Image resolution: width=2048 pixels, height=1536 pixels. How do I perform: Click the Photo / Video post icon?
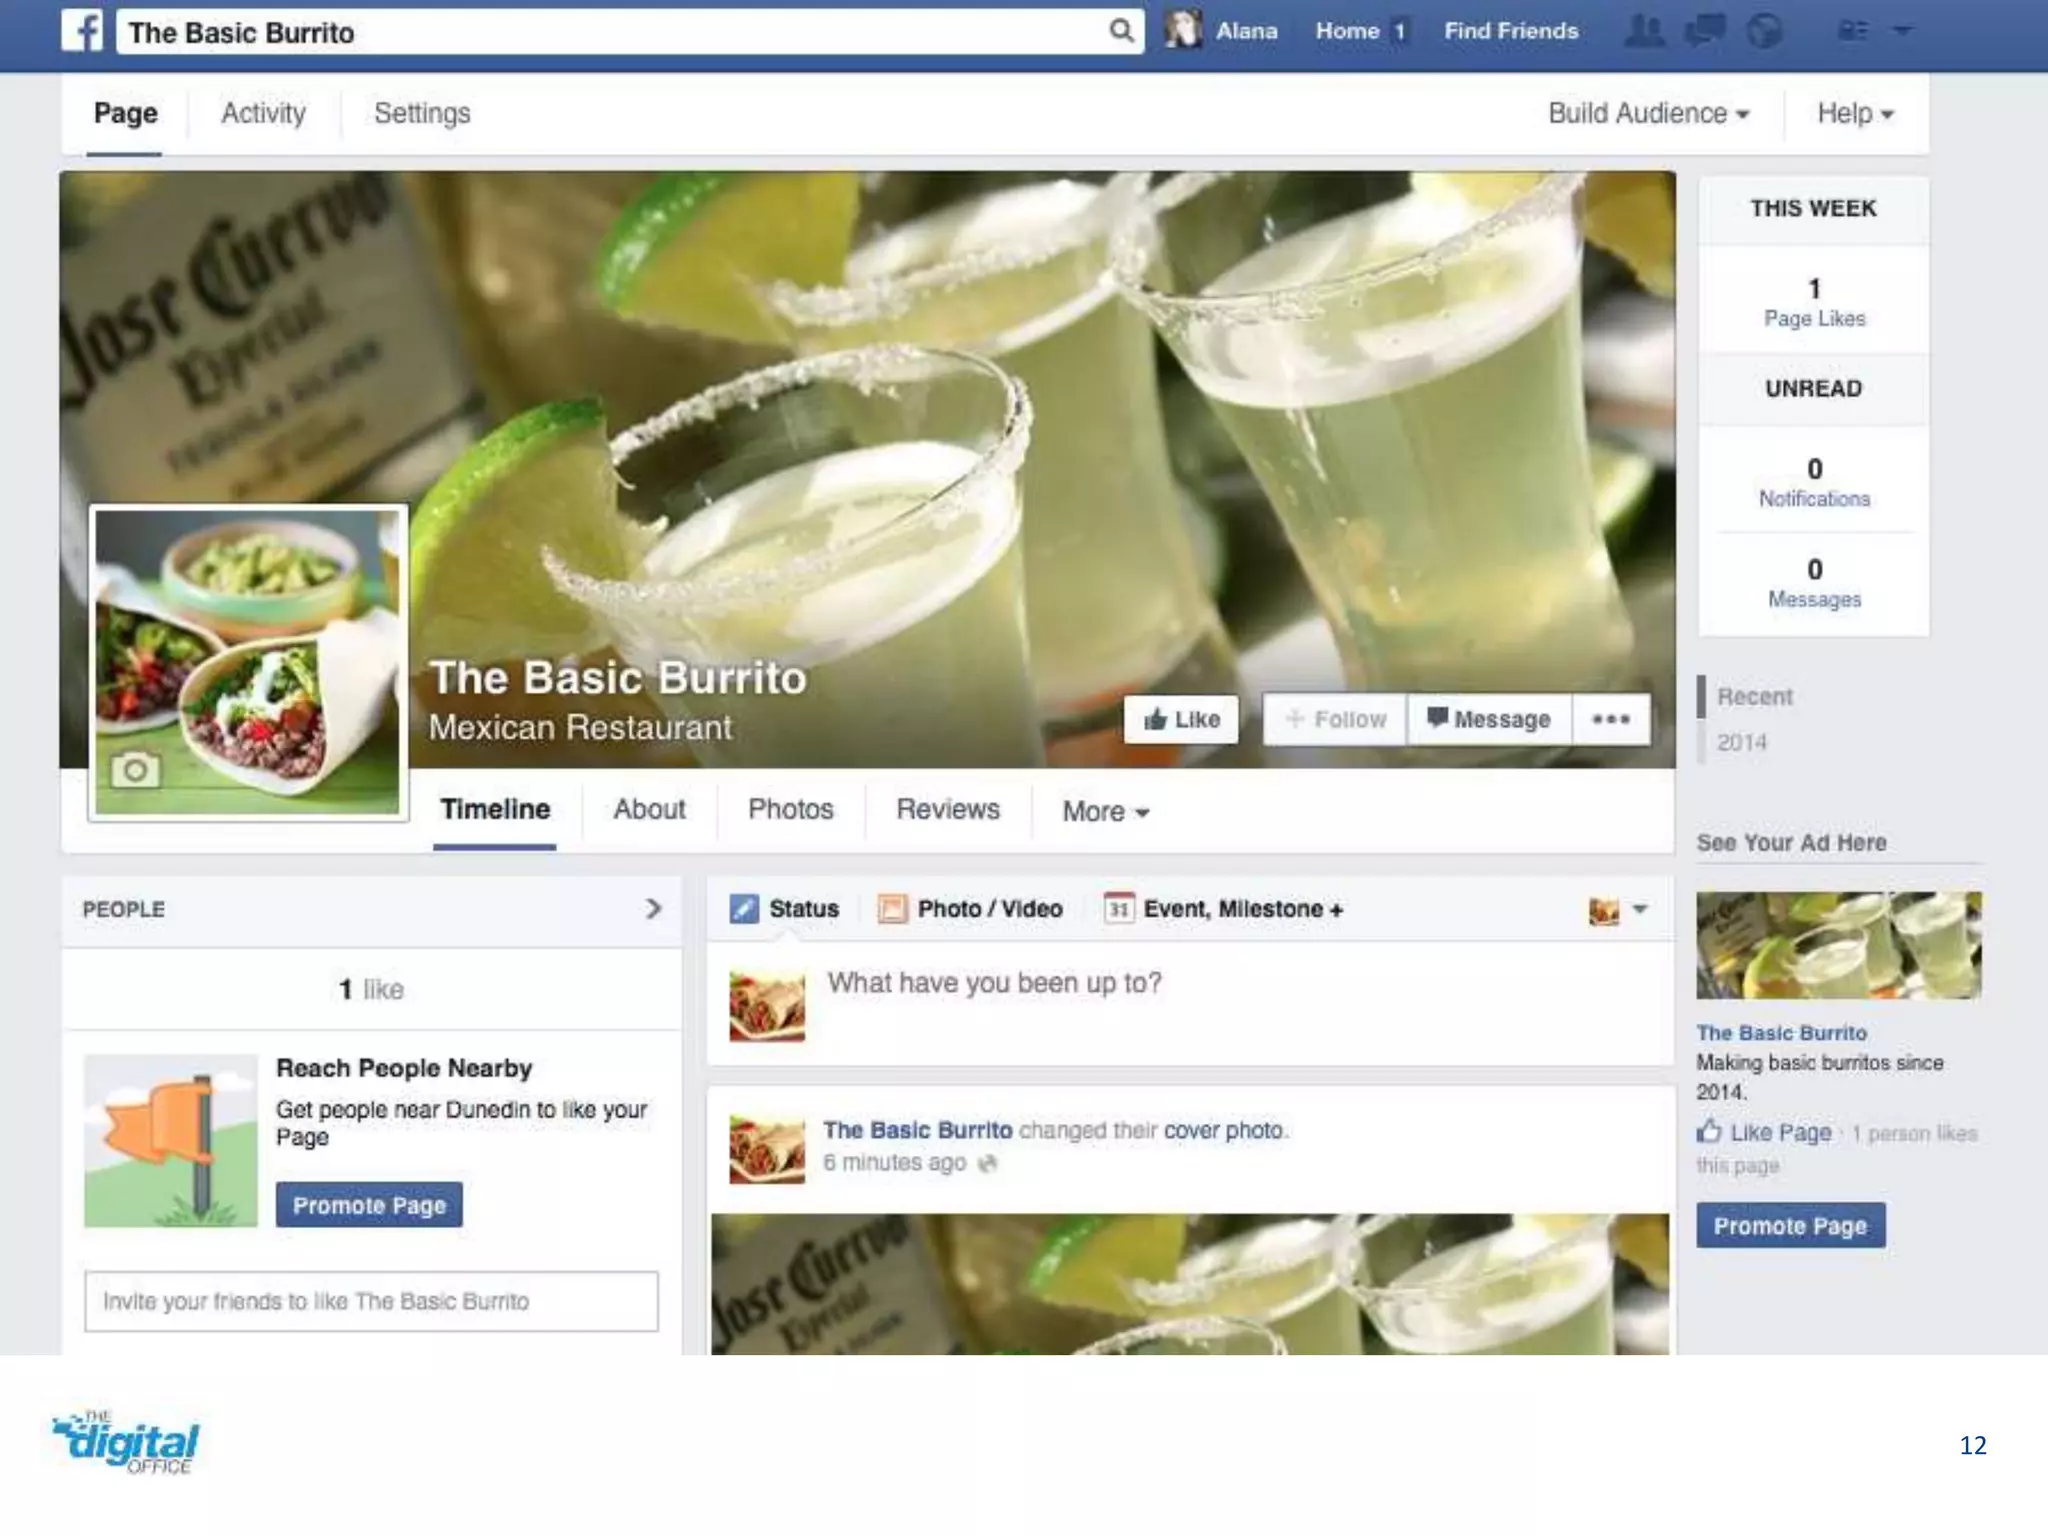tap(891, 909)
